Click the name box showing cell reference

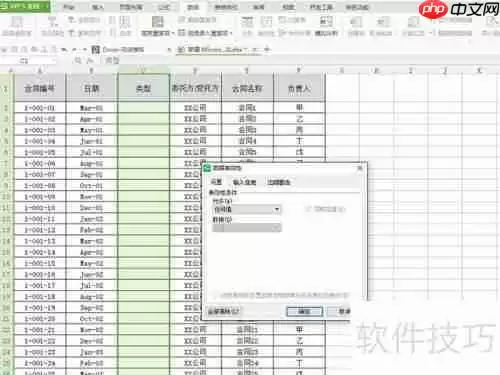click(x=27, y=61)
